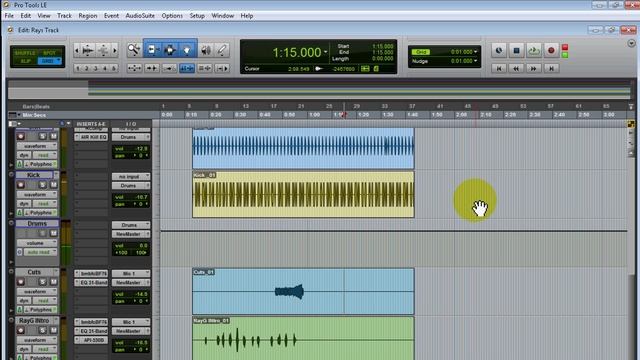Open the AudioSuite menu
Viewport: 640px width, 360px height.
[140, 16]
